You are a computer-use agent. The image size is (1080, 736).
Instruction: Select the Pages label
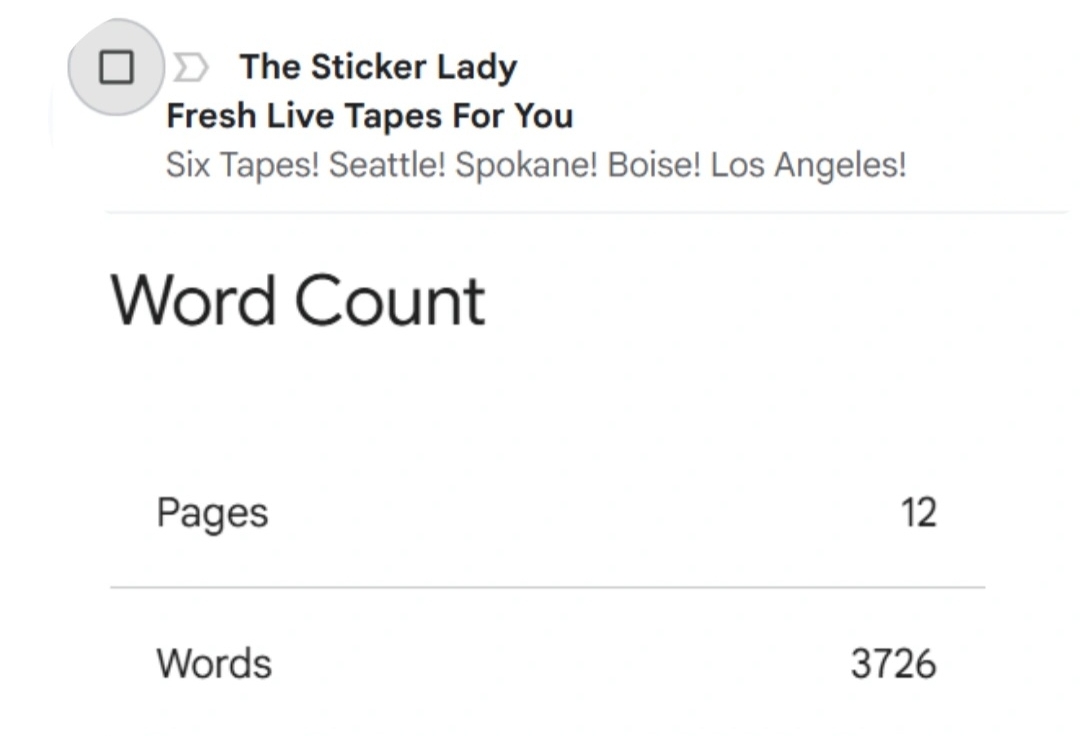212,513
